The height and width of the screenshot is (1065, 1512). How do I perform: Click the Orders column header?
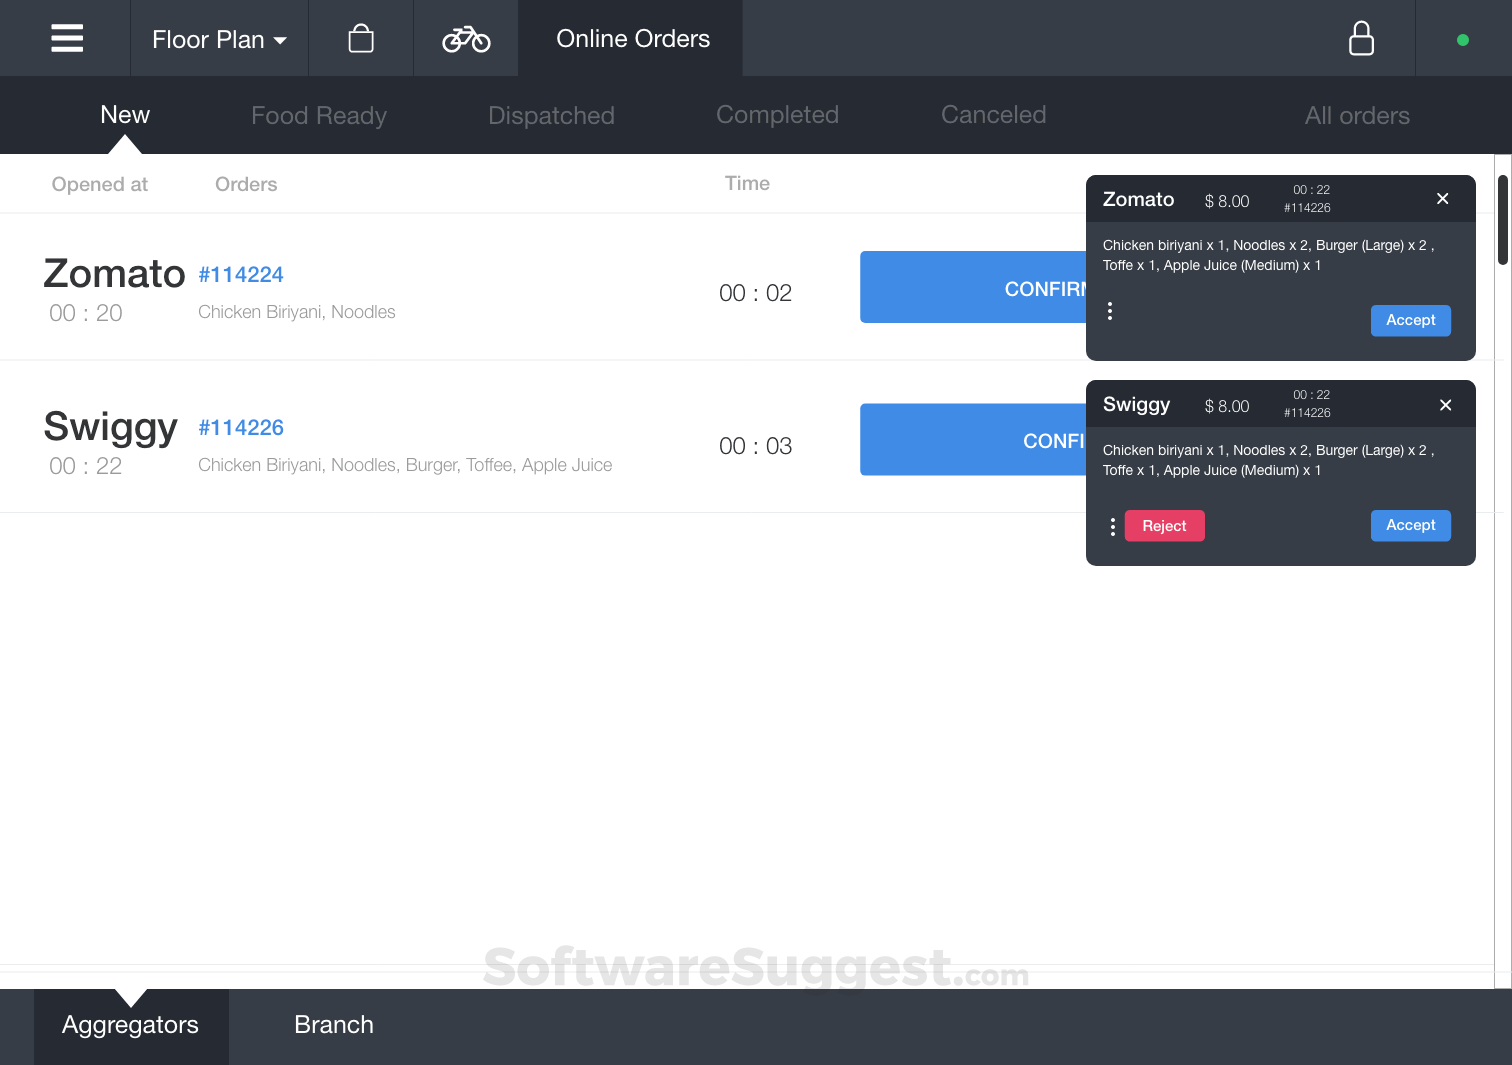[x=246, y=184]
